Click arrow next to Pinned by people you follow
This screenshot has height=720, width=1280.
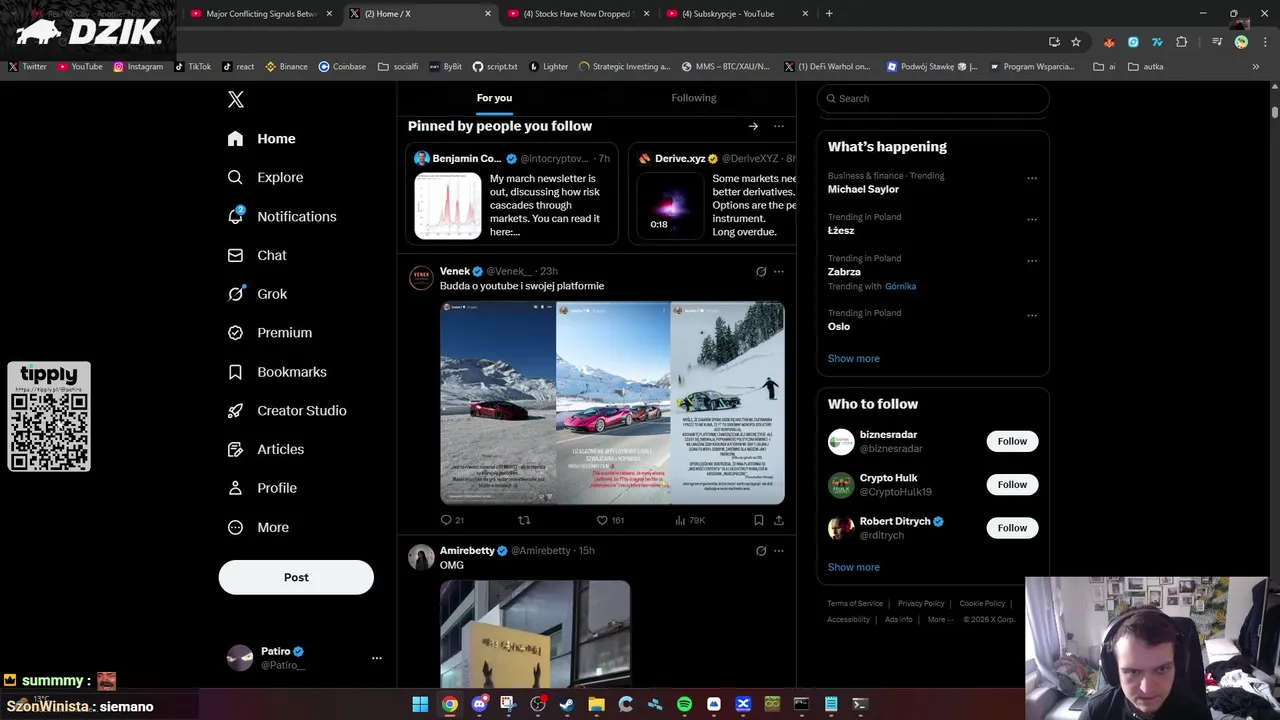(x=753, y=126)
